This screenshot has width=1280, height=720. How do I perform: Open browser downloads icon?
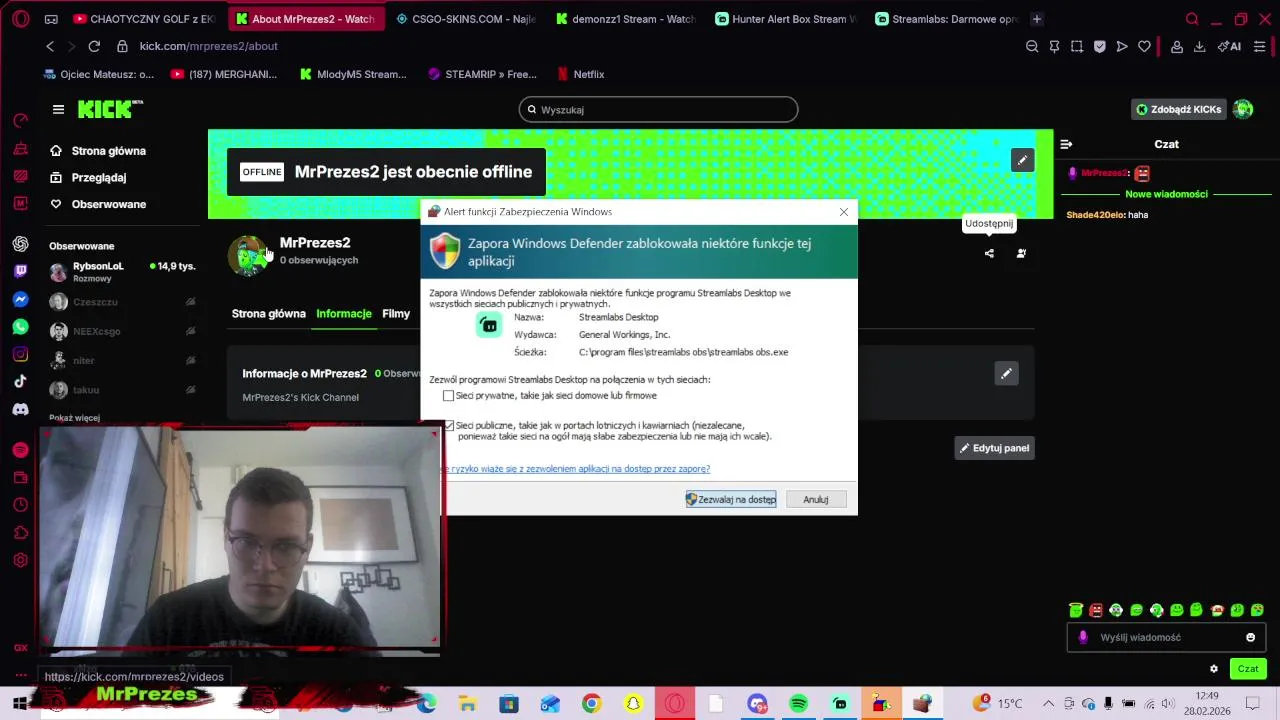1199,46
